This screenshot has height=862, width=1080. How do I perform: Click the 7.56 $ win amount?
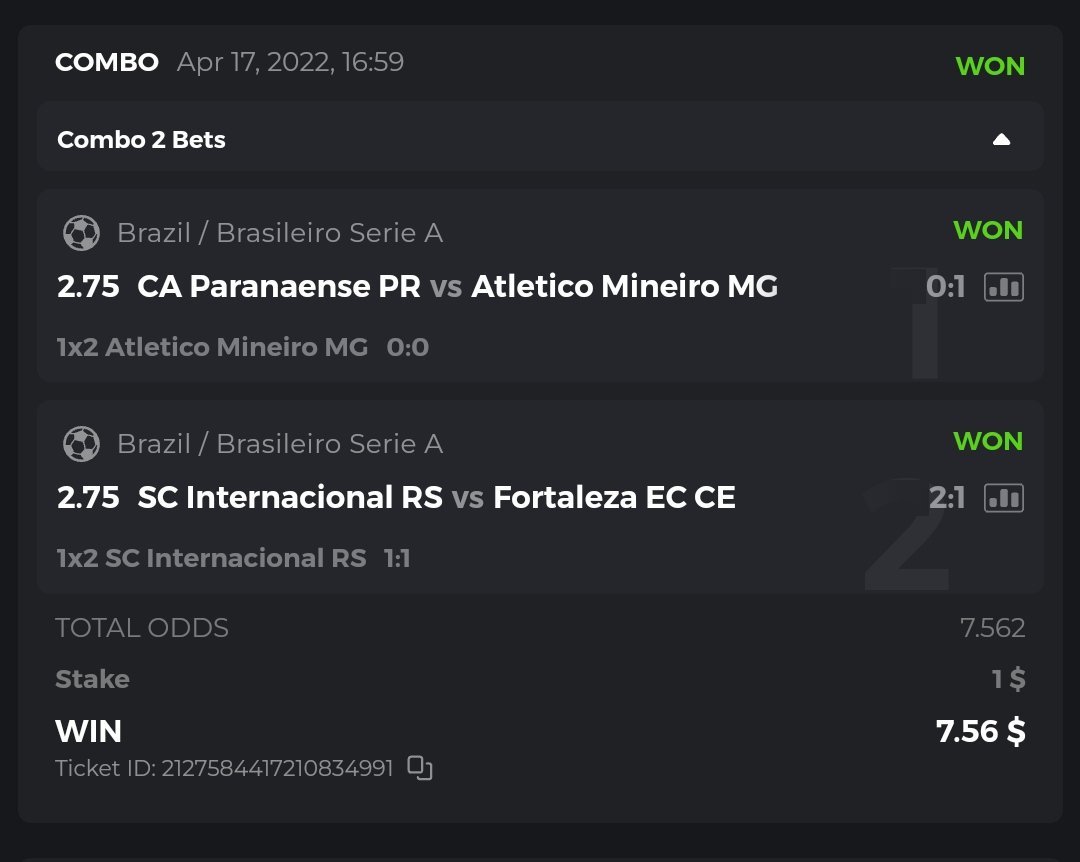[980, 731]
